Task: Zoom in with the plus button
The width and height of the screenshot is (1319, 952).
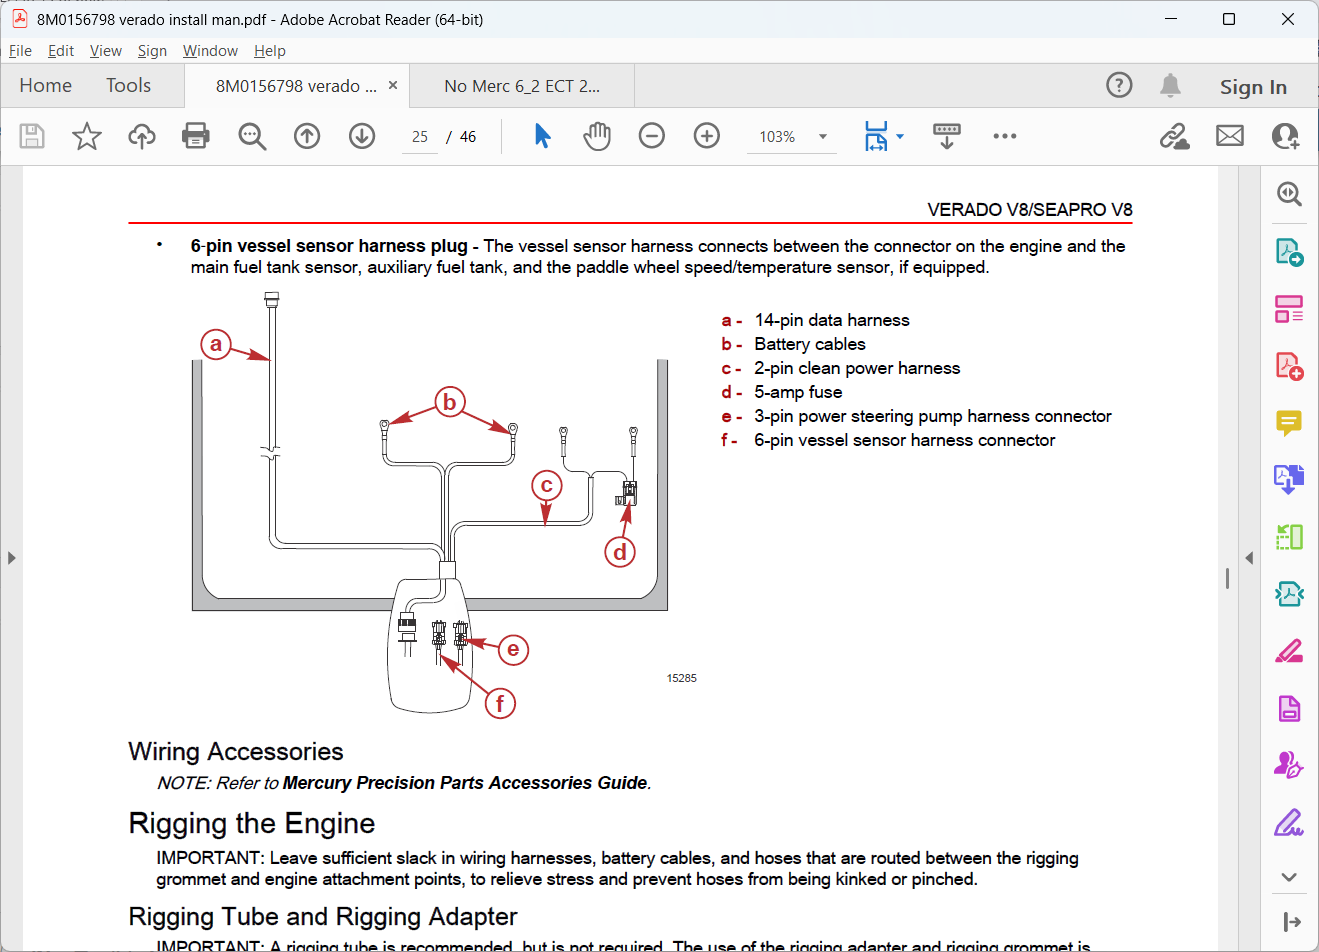Action: point(707,136)
